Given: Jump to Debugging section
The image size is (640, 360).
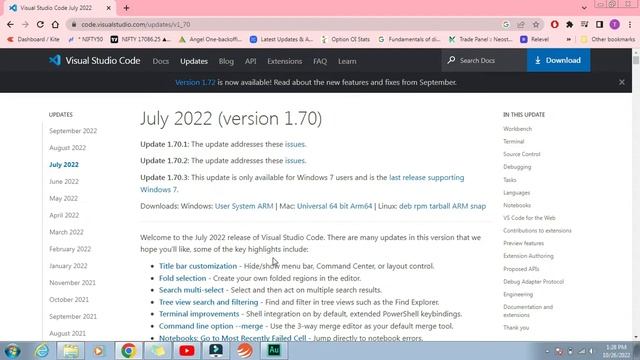Looking at the screenshot, I should coord(517,167).
